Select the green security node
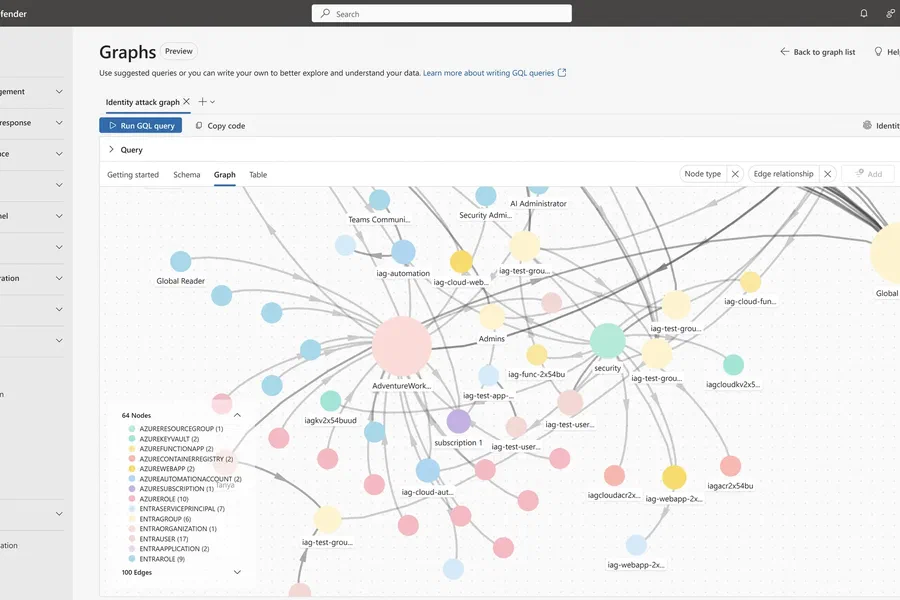Viewport: 900px width, 600px height. tap(607, 341)
